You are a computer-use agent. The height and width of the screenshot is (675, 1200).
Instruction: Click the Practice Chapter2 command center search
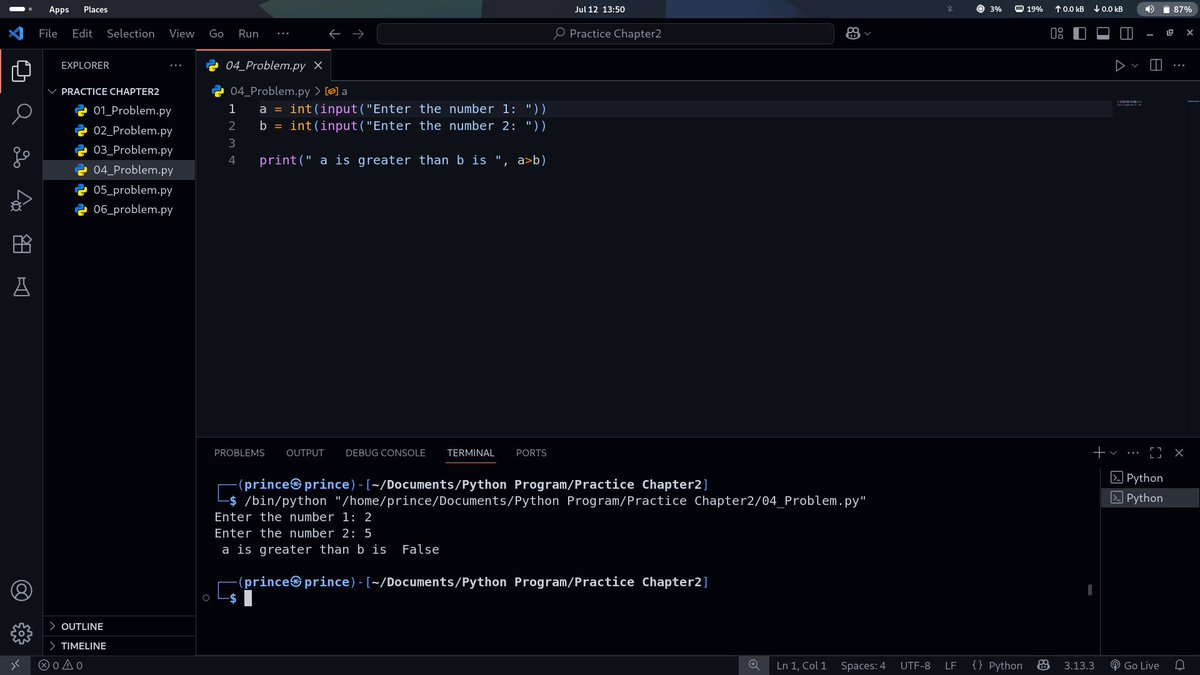(x=606, y=33)
